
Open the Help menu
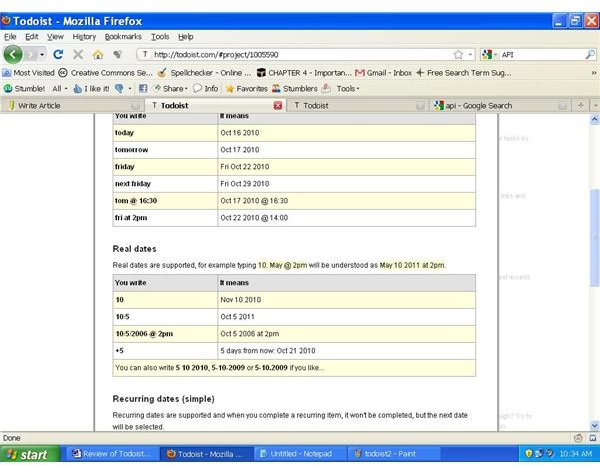(186, 37)
